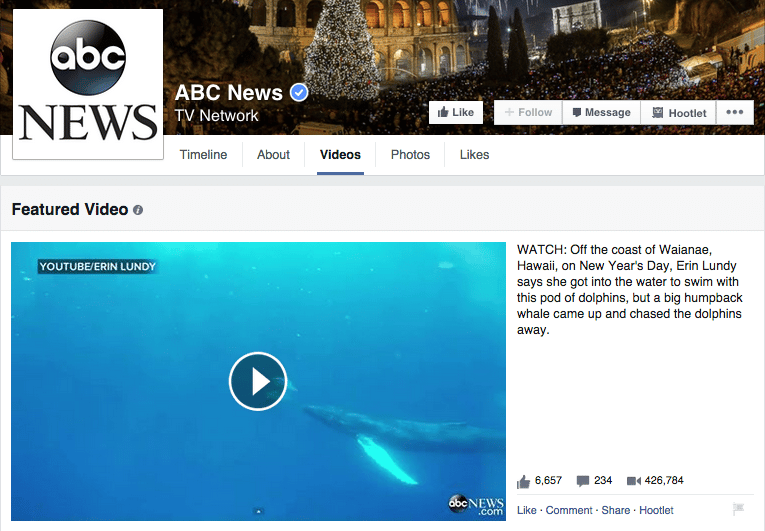Comment on the featured video

(568, 510)
